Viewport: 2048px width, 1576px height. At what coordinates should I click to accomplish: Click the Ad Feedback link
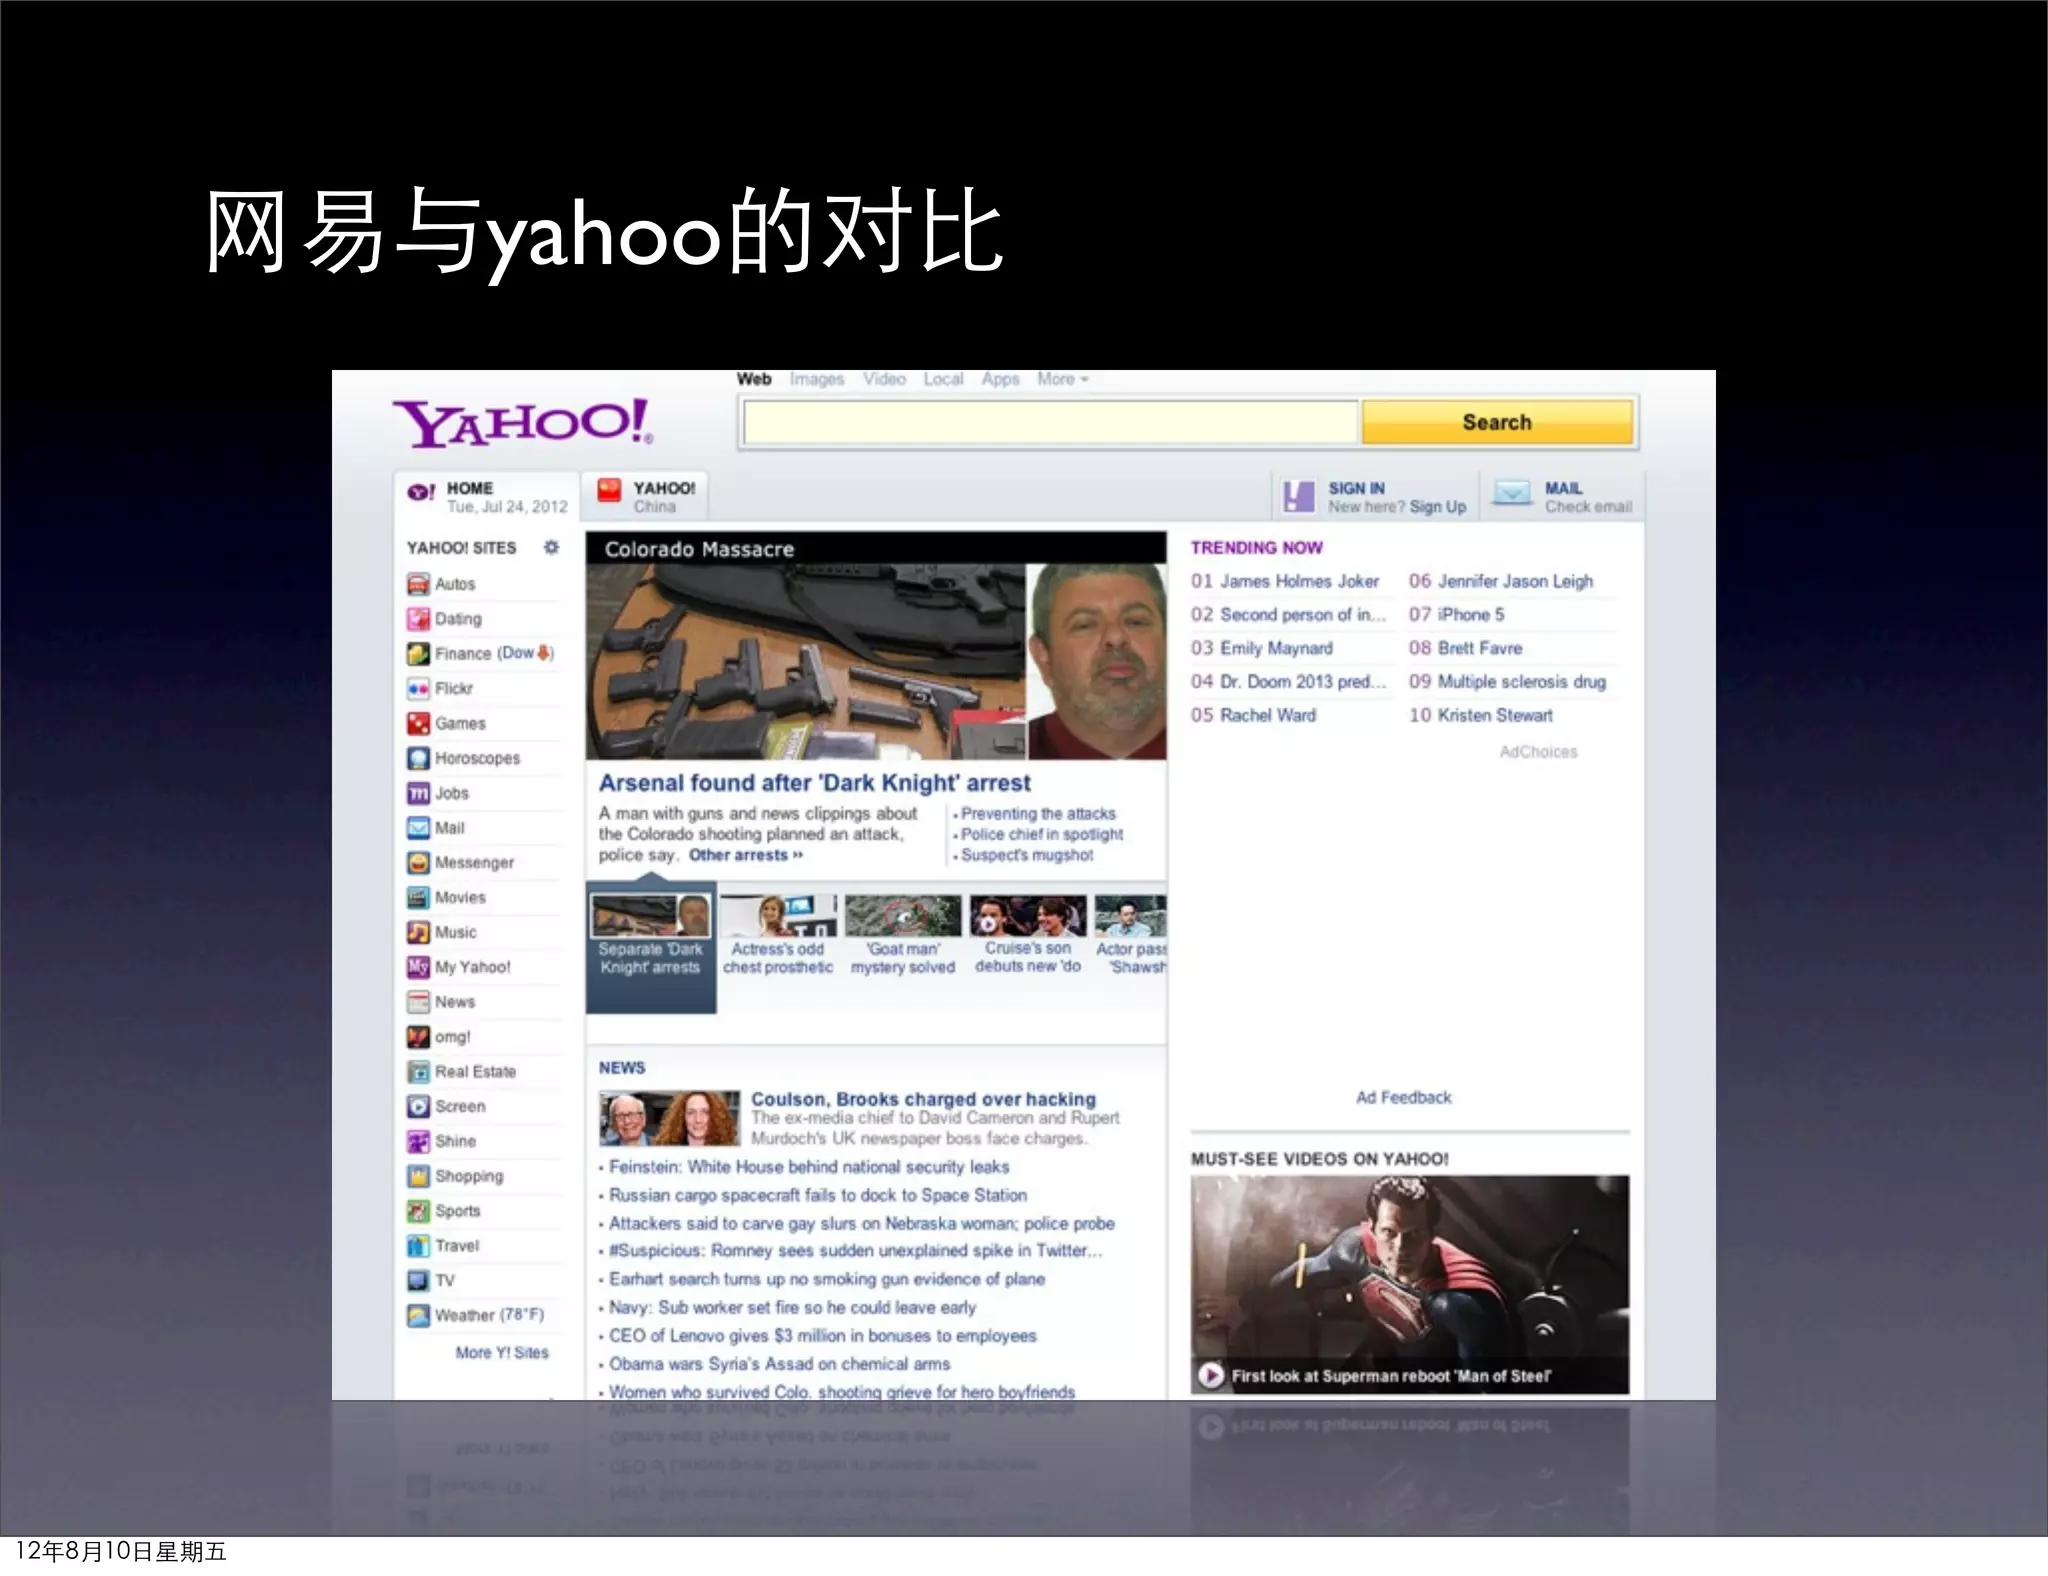1403,1097
